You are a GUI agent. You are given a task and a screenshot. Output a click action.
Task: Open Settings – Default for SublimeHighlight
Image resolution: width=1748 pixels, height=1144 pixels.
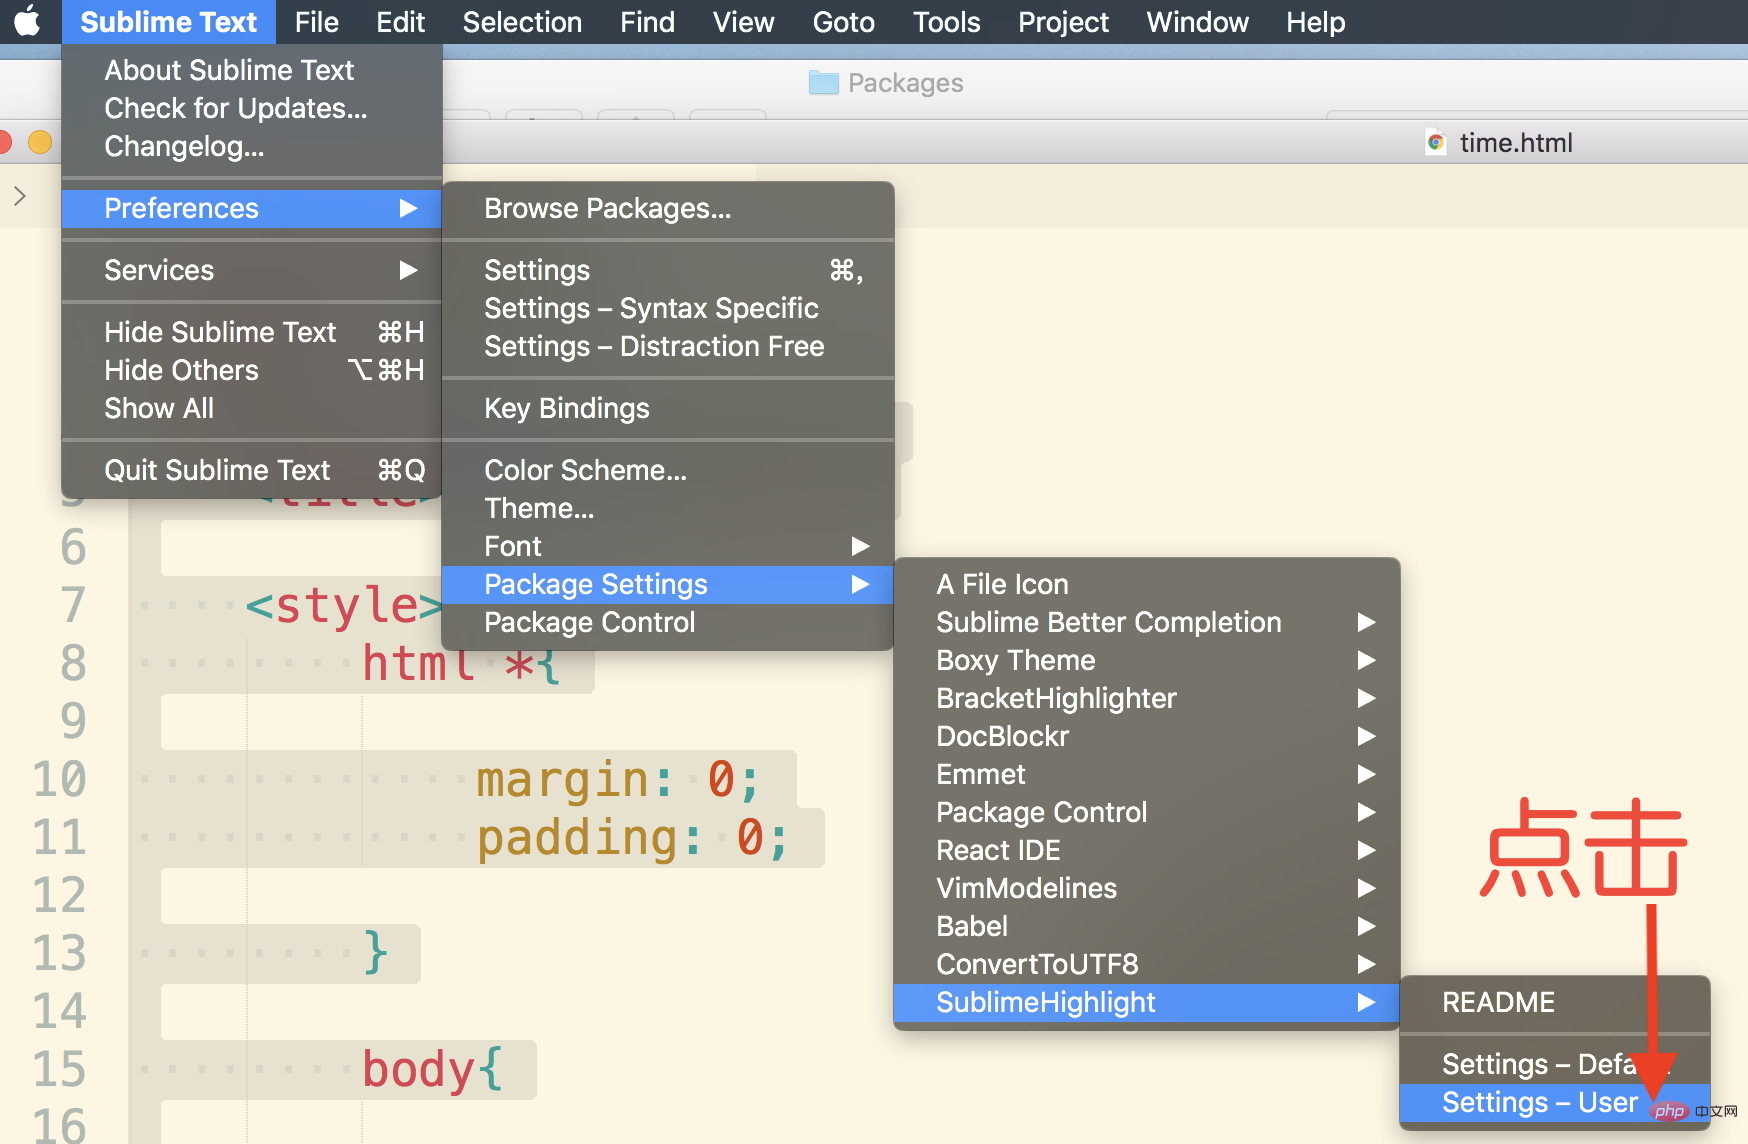[1555, 1064]
